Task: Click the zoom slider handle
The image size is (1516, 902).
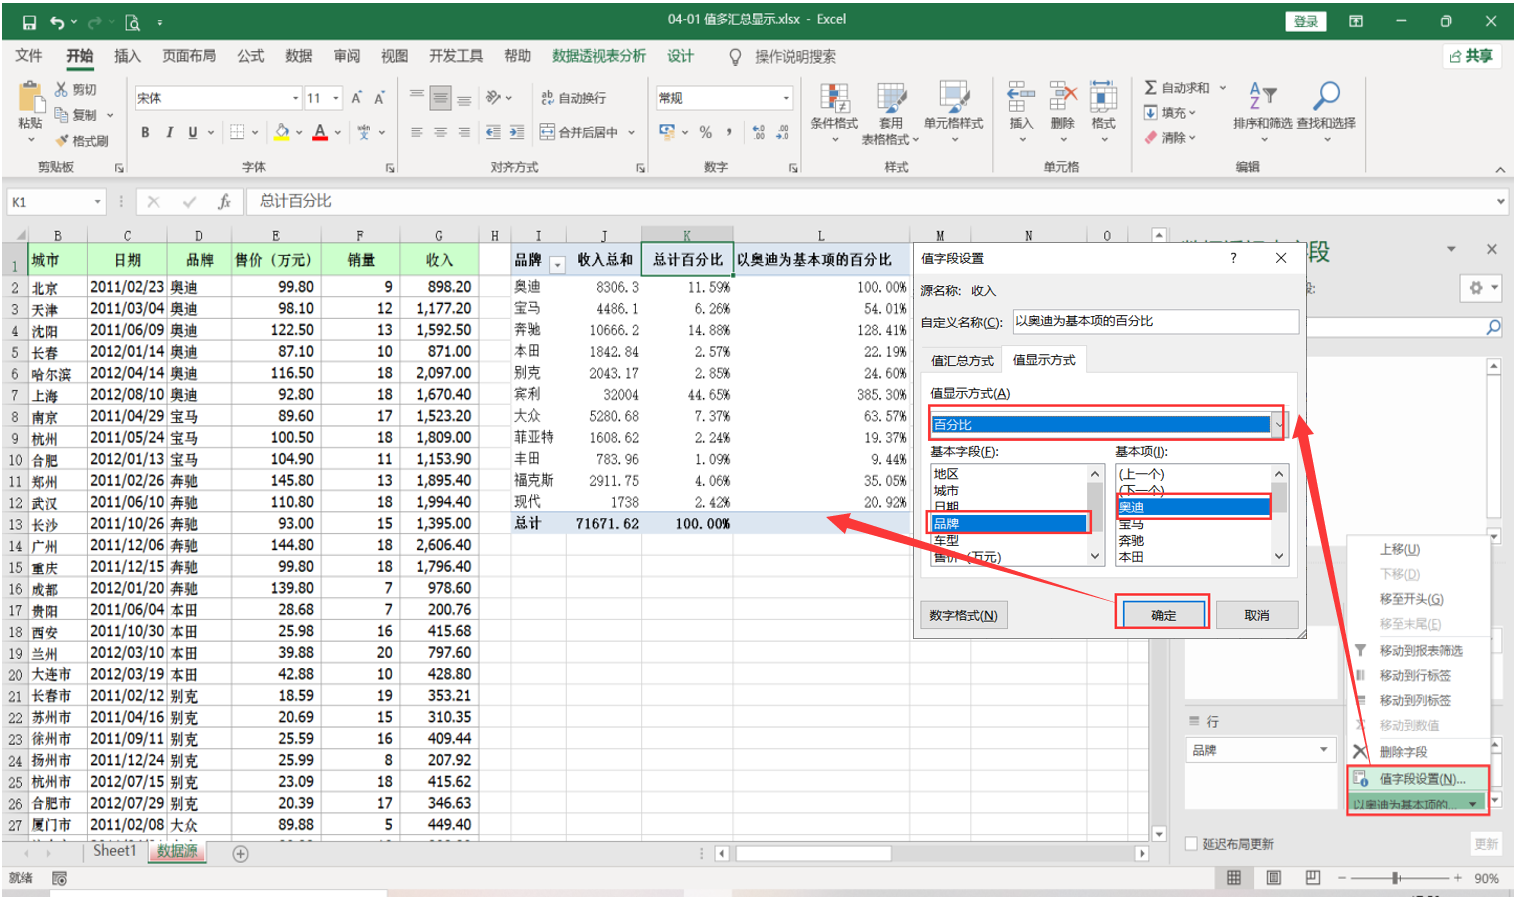Action: tap(1395, 878)
